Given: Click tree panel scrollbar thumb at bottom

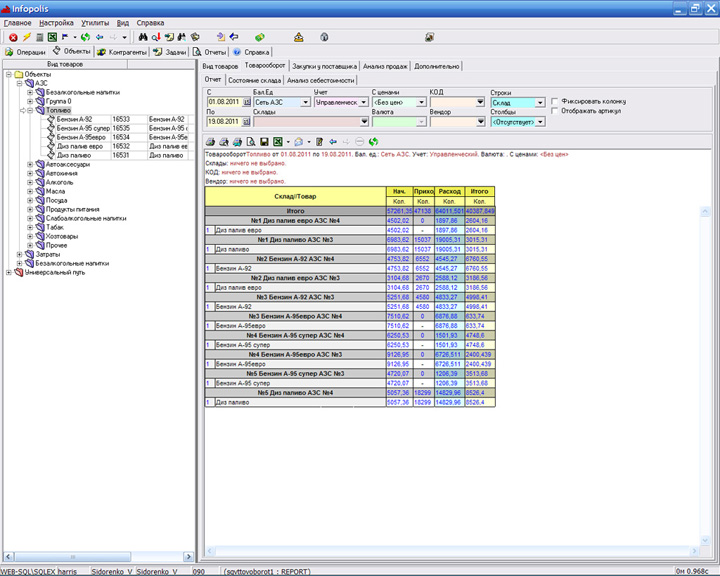Looking at the screenshot, I should [x=73, y=557].
